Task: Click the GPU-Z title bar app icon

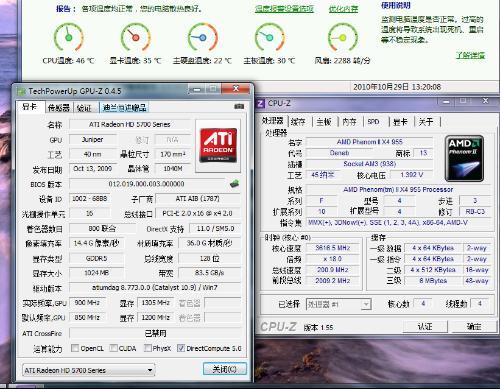Action: (x=21, y=91)
